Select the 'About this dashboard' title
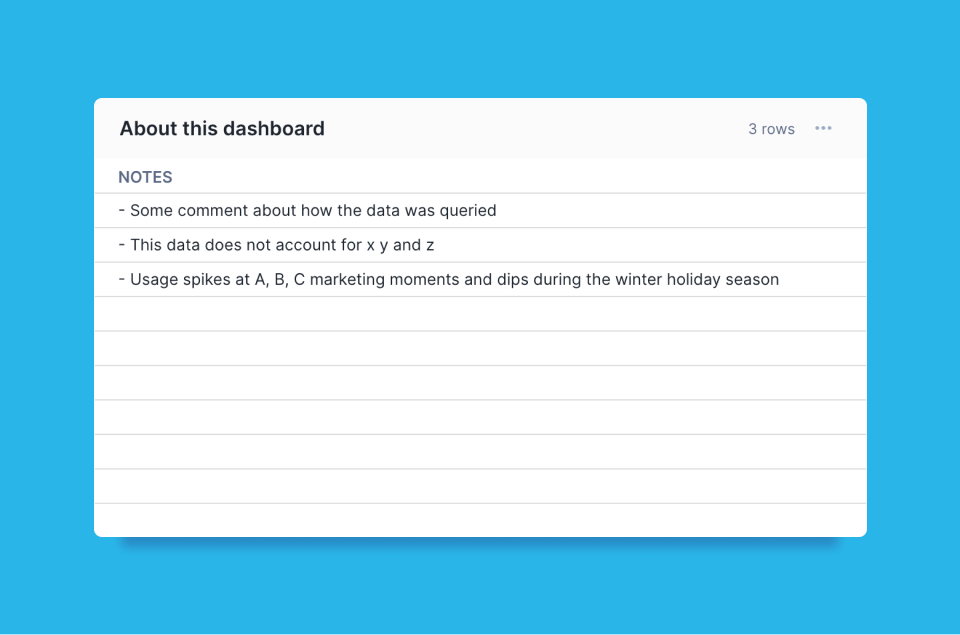The height and width of the screenshot is (635, 960). (x=222, y=128)
